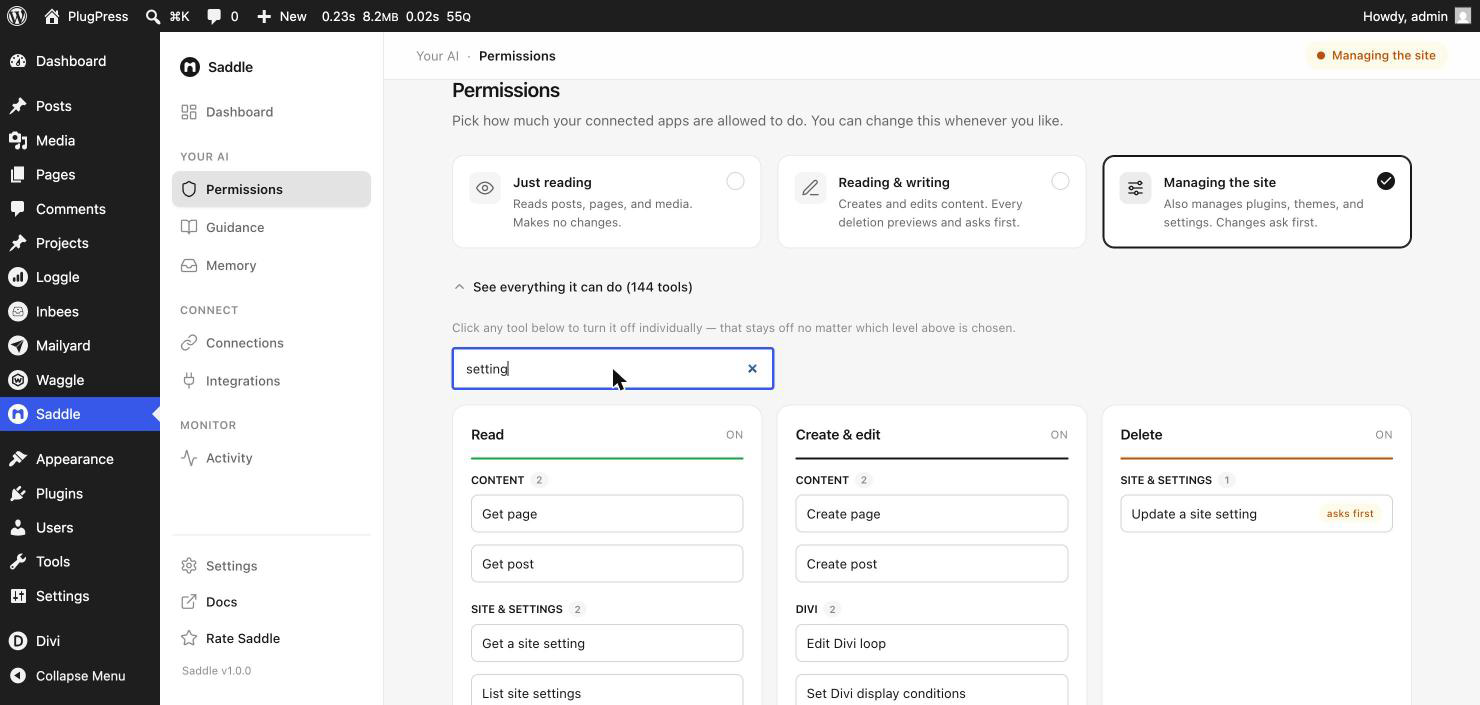Toggle Set Divi display conditions tool
The height and width of the screenshot is (705, 1480).
(932, 690)
